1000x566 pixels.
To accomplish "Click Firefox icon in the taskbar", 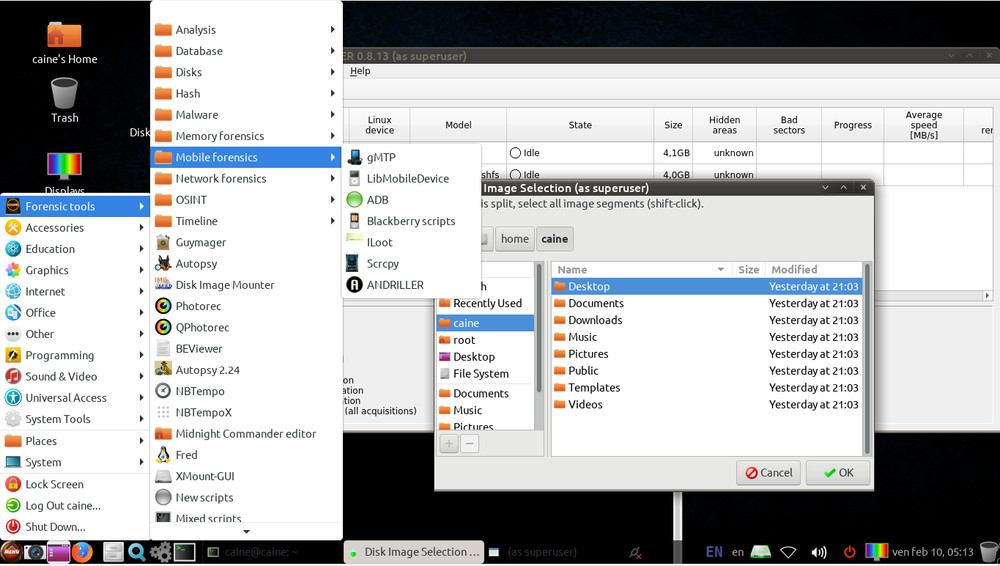I will (x=83, y=551).
